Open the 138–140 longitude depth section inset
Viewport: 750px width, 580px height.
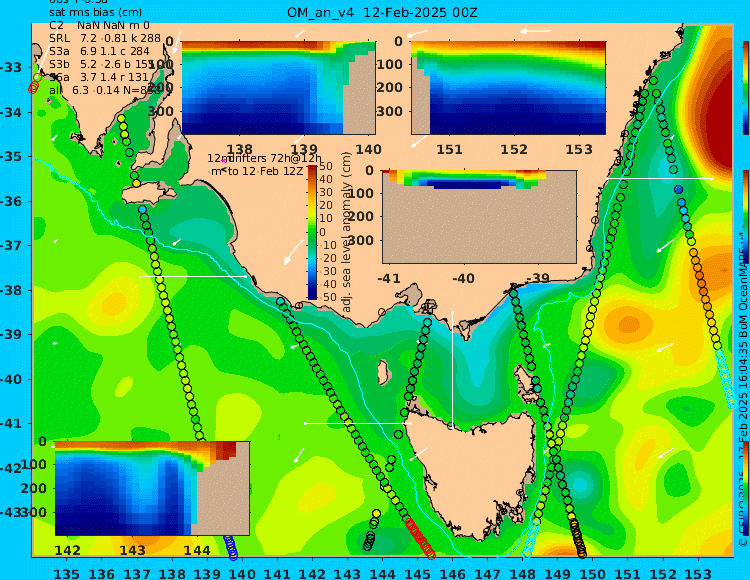278,88
